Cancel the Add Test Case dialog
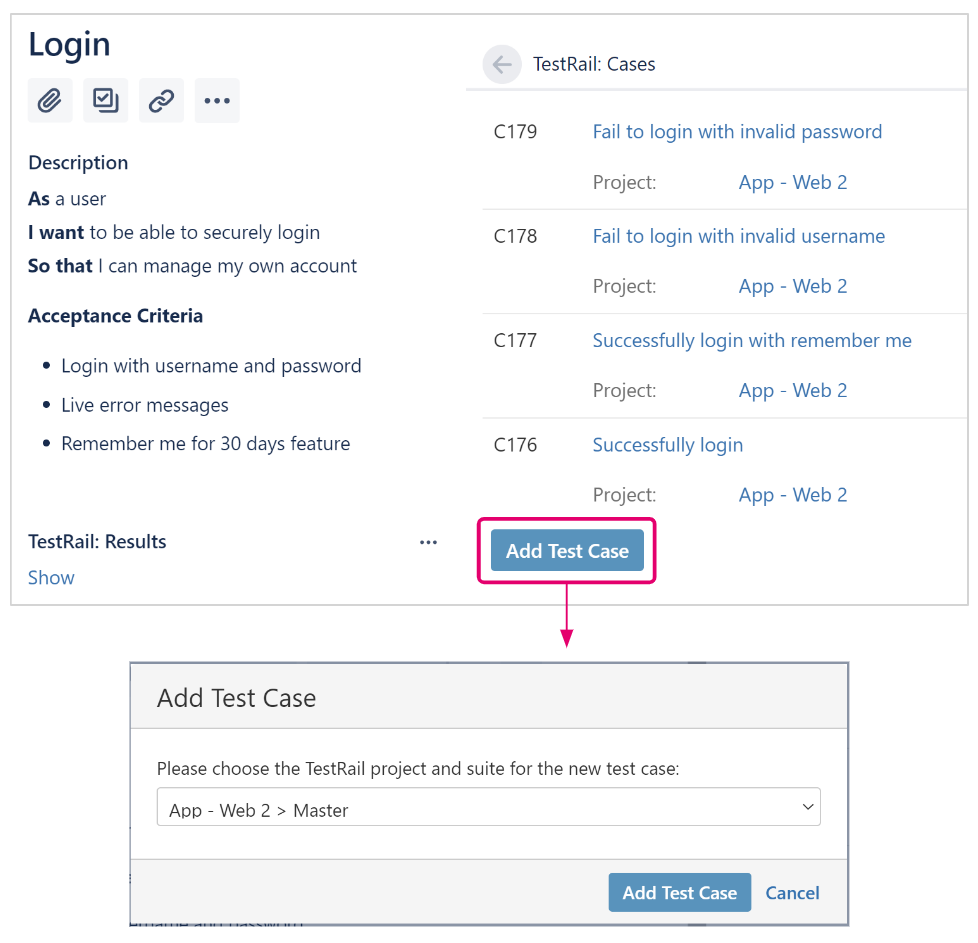The width and height of the screenshot is (978, 943). pos(792,893)
